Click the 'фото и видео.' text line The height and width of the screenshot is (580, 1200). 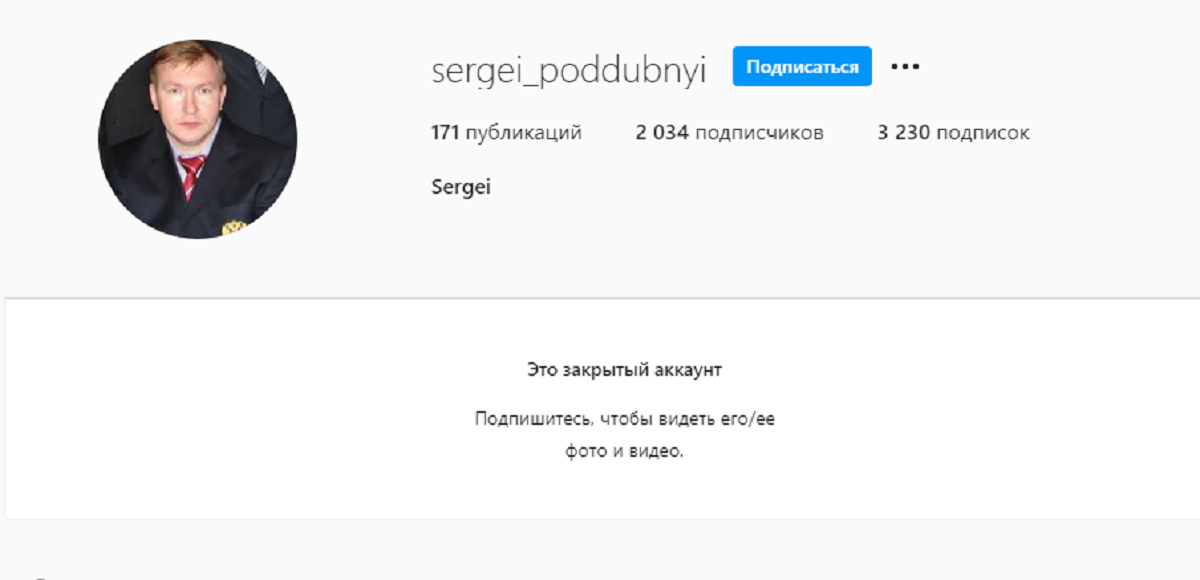point(624,451)
